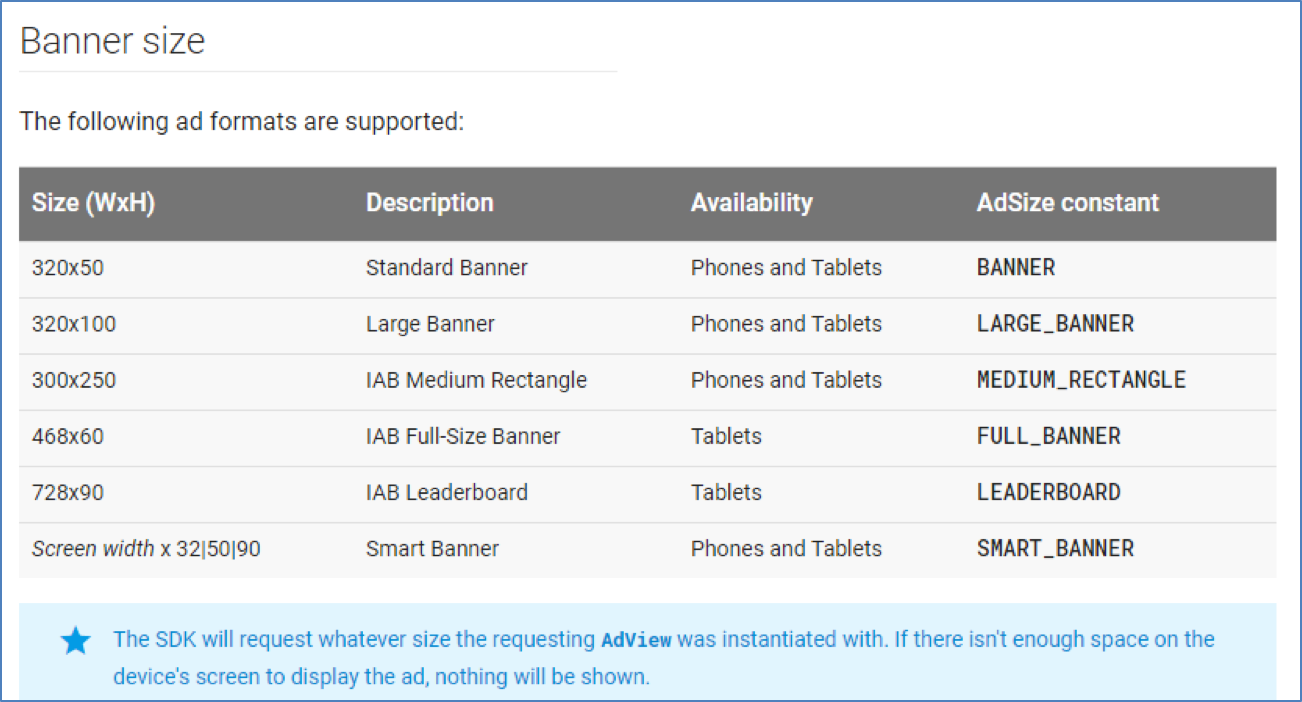Click the IAB Leaderboard description cell
This screenshot has width=1302, height=702.
(446, 492)
